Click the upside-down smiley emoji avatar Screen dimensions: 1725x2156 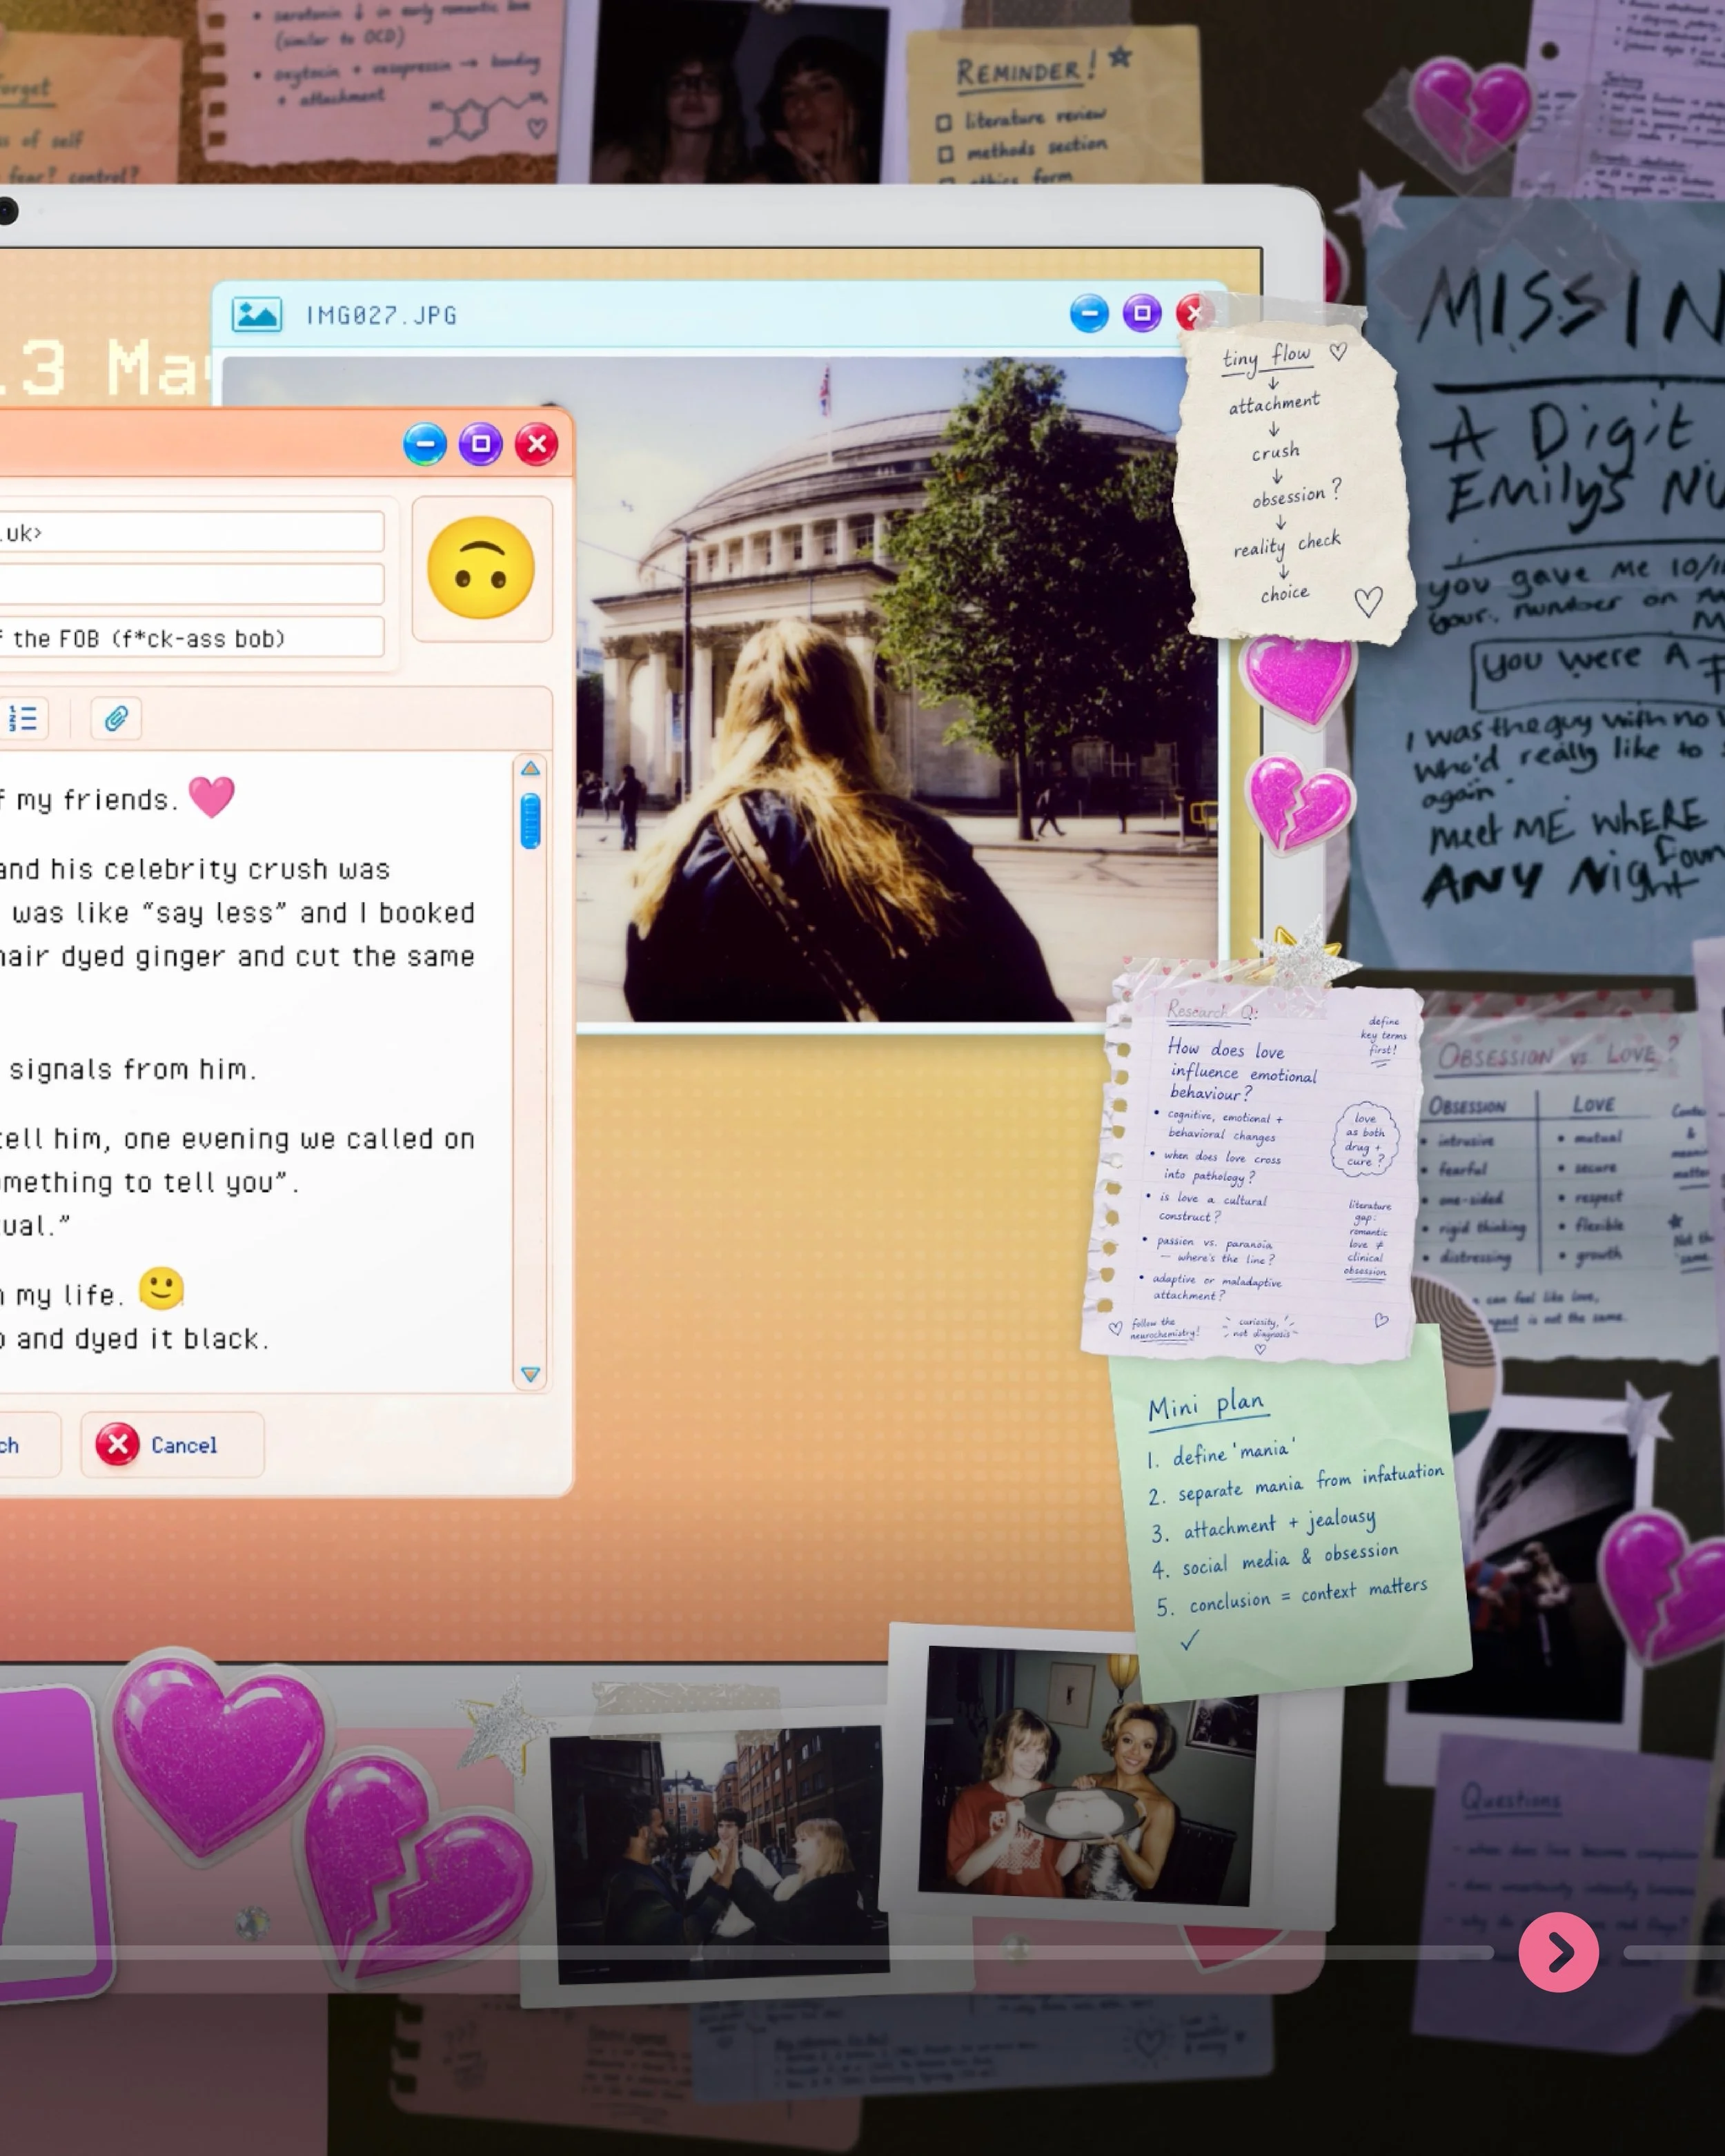(x=481, y=568)
